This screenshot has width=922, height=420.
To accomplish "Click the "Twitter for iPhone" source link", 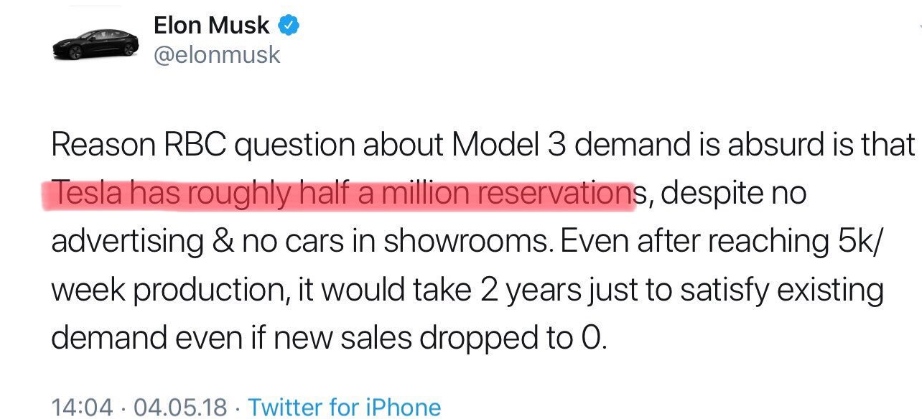I will coord(344,407).
